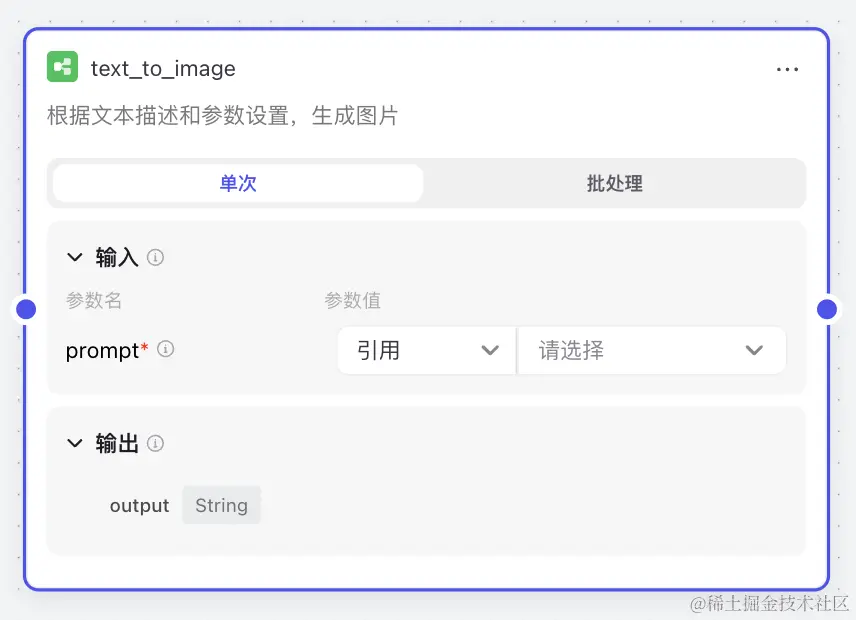Click the text_to_image node title

tap(163, 69)
